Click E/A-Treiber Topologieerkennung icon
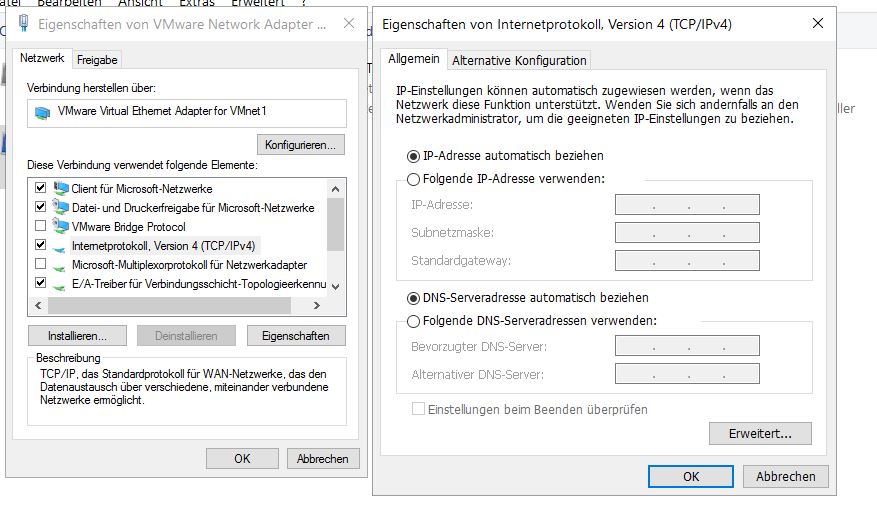This screenshot has width=877, height=517. (61, 284)
